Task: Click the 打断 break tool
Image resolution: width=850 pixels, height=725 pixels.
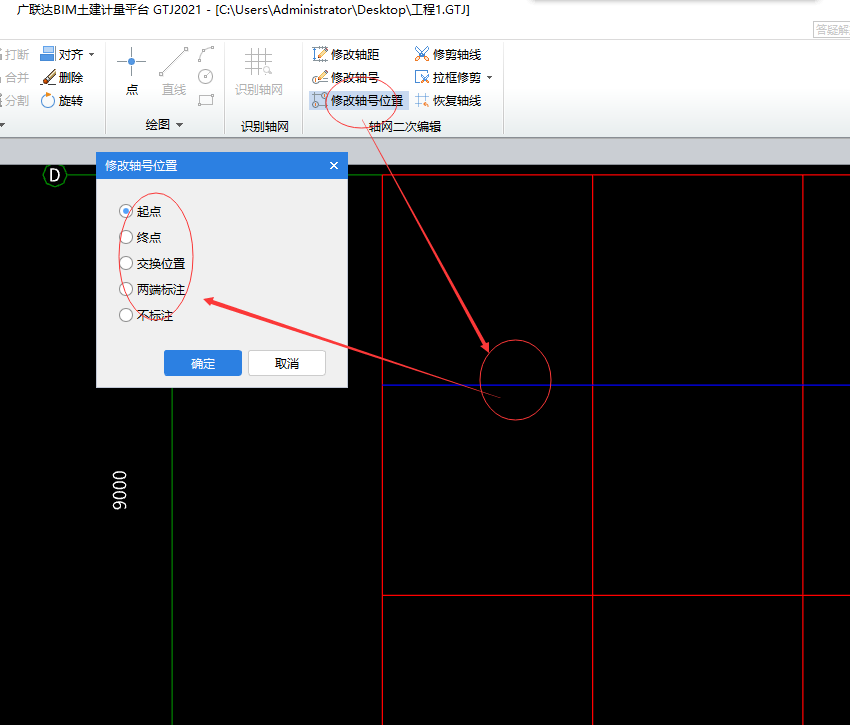Action: pyautogui.click(x=15, y=54)
